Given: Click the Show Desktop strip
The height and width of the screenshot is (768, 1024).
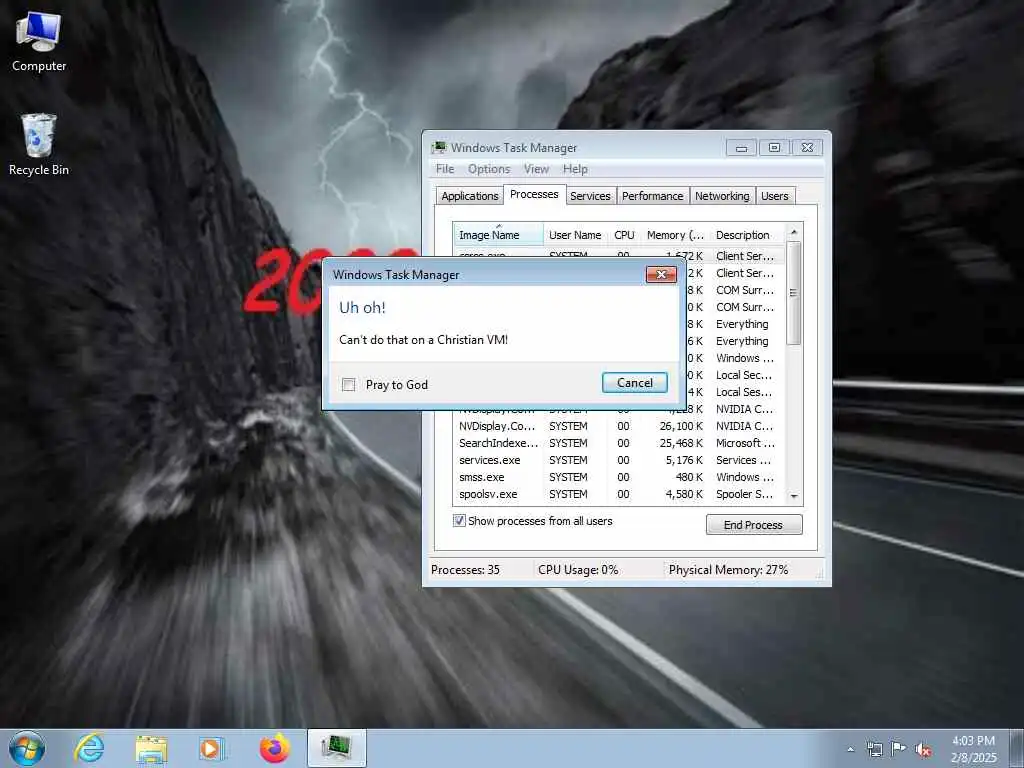Looking at the screenshot, I should click(x=1018, y=748).
